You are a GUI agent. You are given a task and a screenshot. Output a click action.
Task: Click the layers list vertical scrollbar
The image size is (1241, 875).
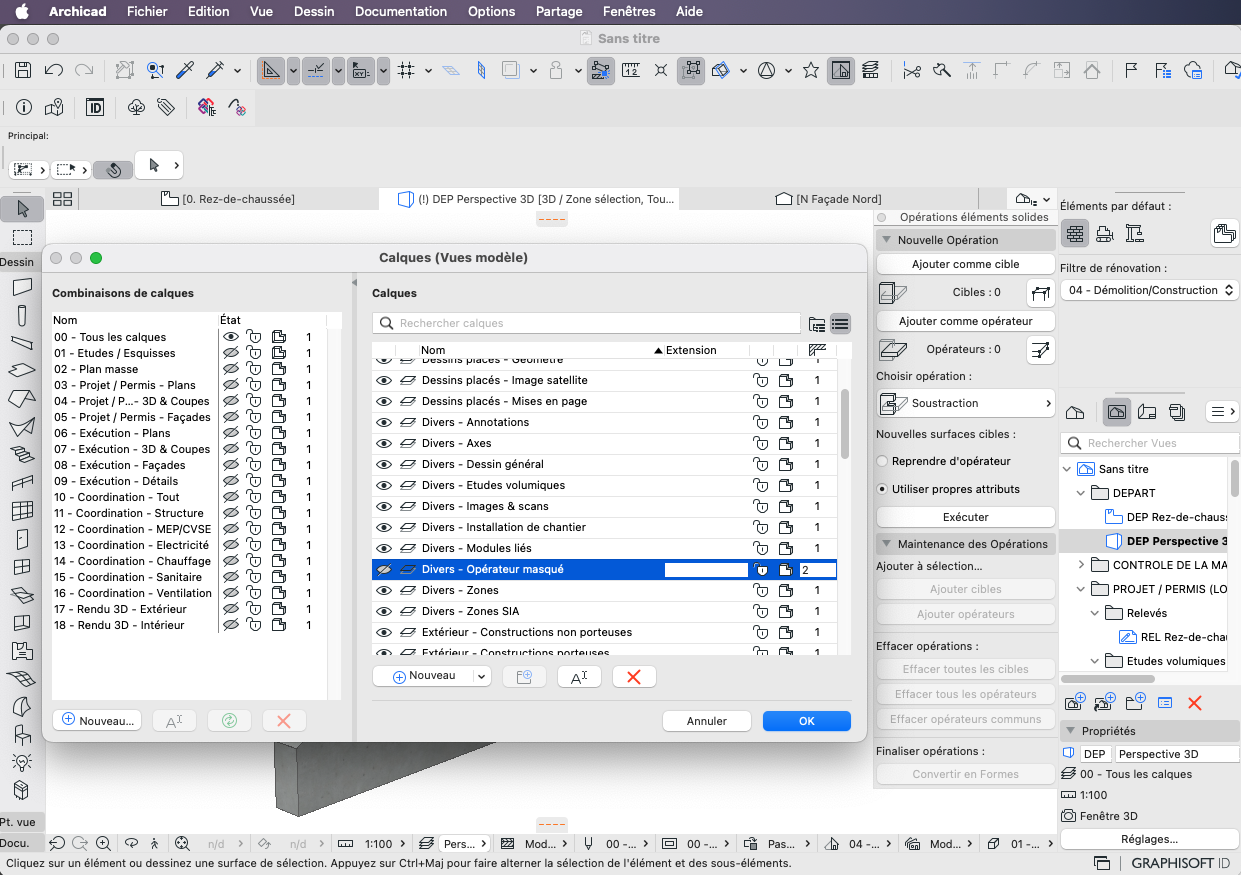tap(846, 424)
